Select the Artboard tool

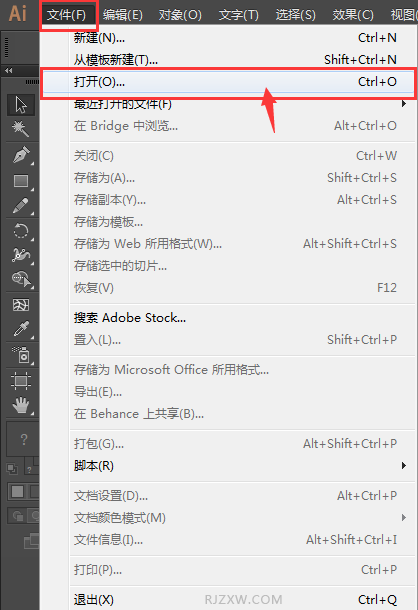(x=21, y=380)
